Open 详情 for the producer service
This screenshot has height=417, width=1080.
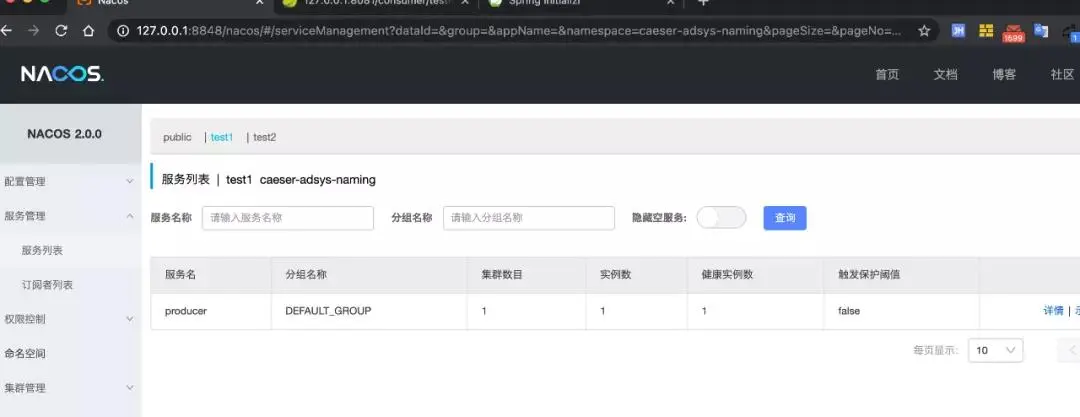point(1053,311)
